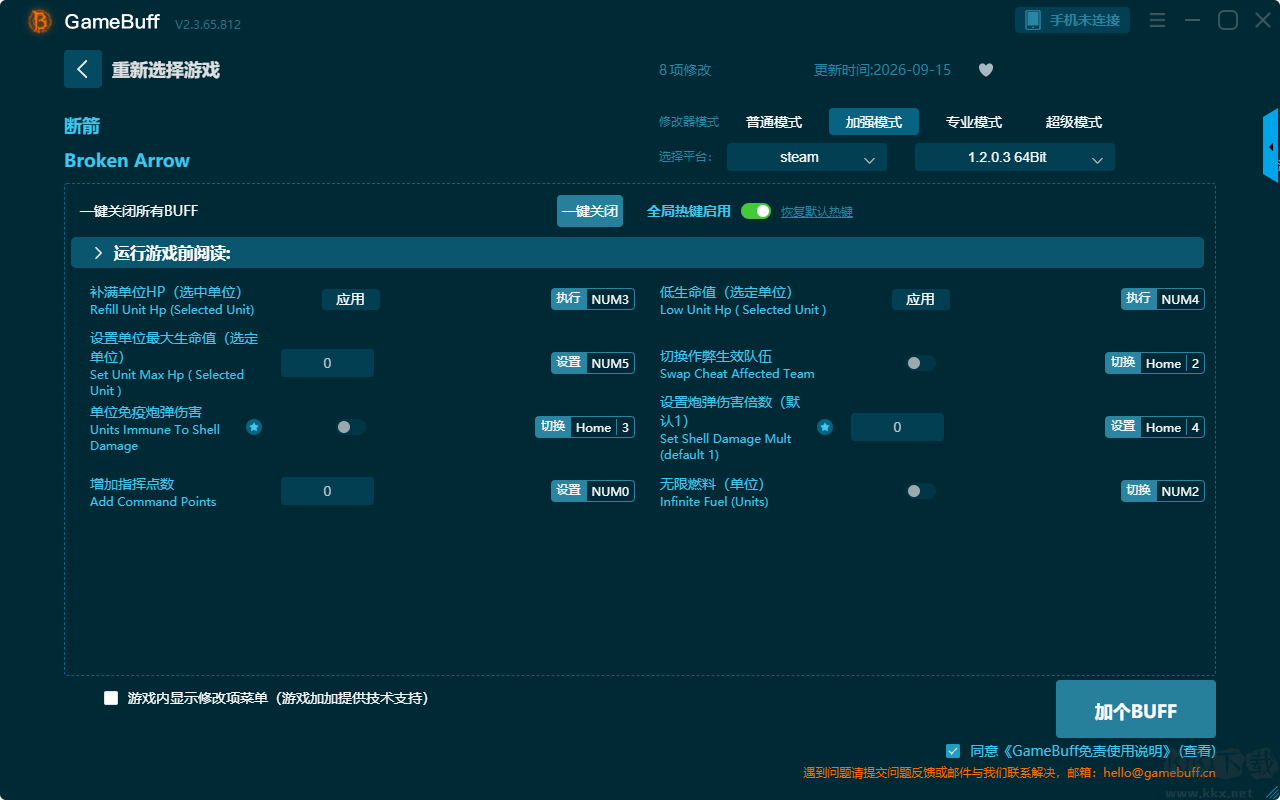Click the Add Command Points value field

[327, 491]
